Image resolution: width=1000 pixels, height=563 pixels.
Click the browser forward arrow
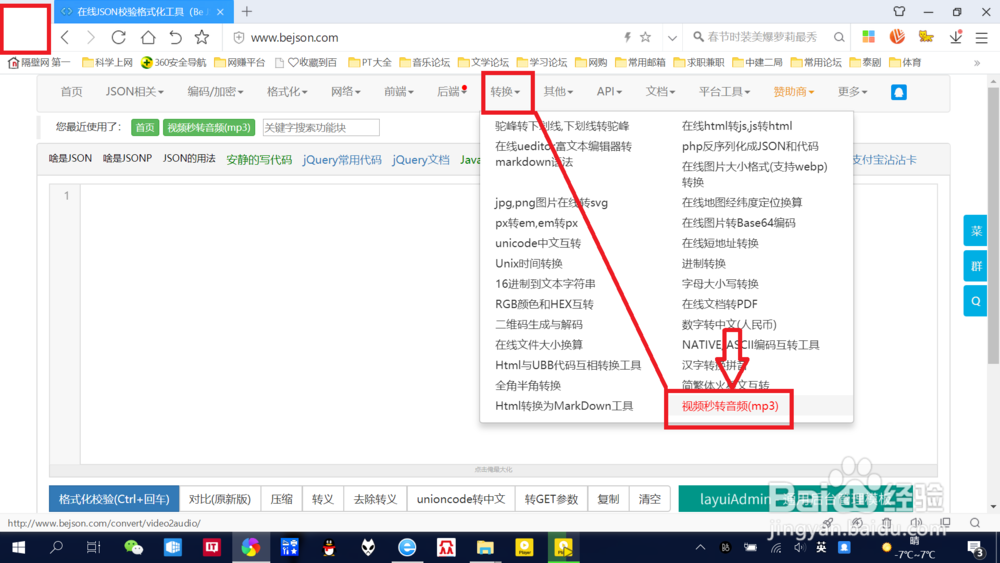[x=91, y=37]
